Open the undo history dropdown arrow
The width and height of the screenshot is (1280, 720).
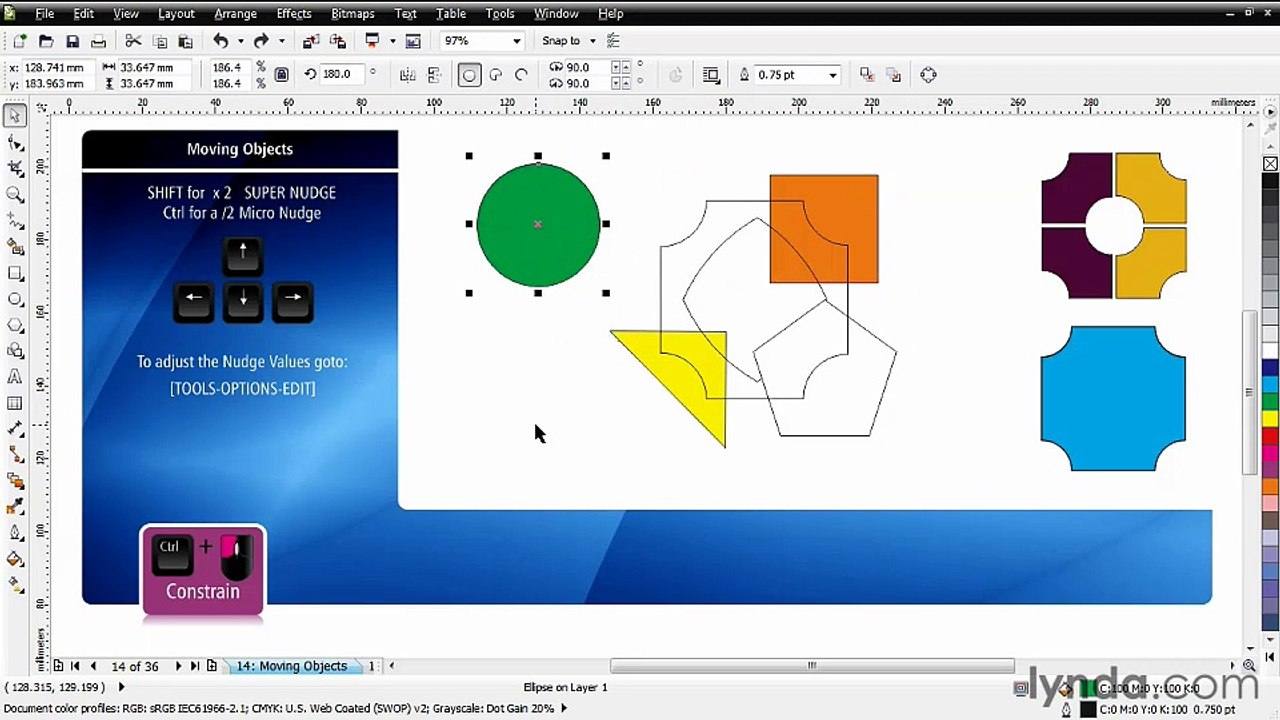[241, 41]
